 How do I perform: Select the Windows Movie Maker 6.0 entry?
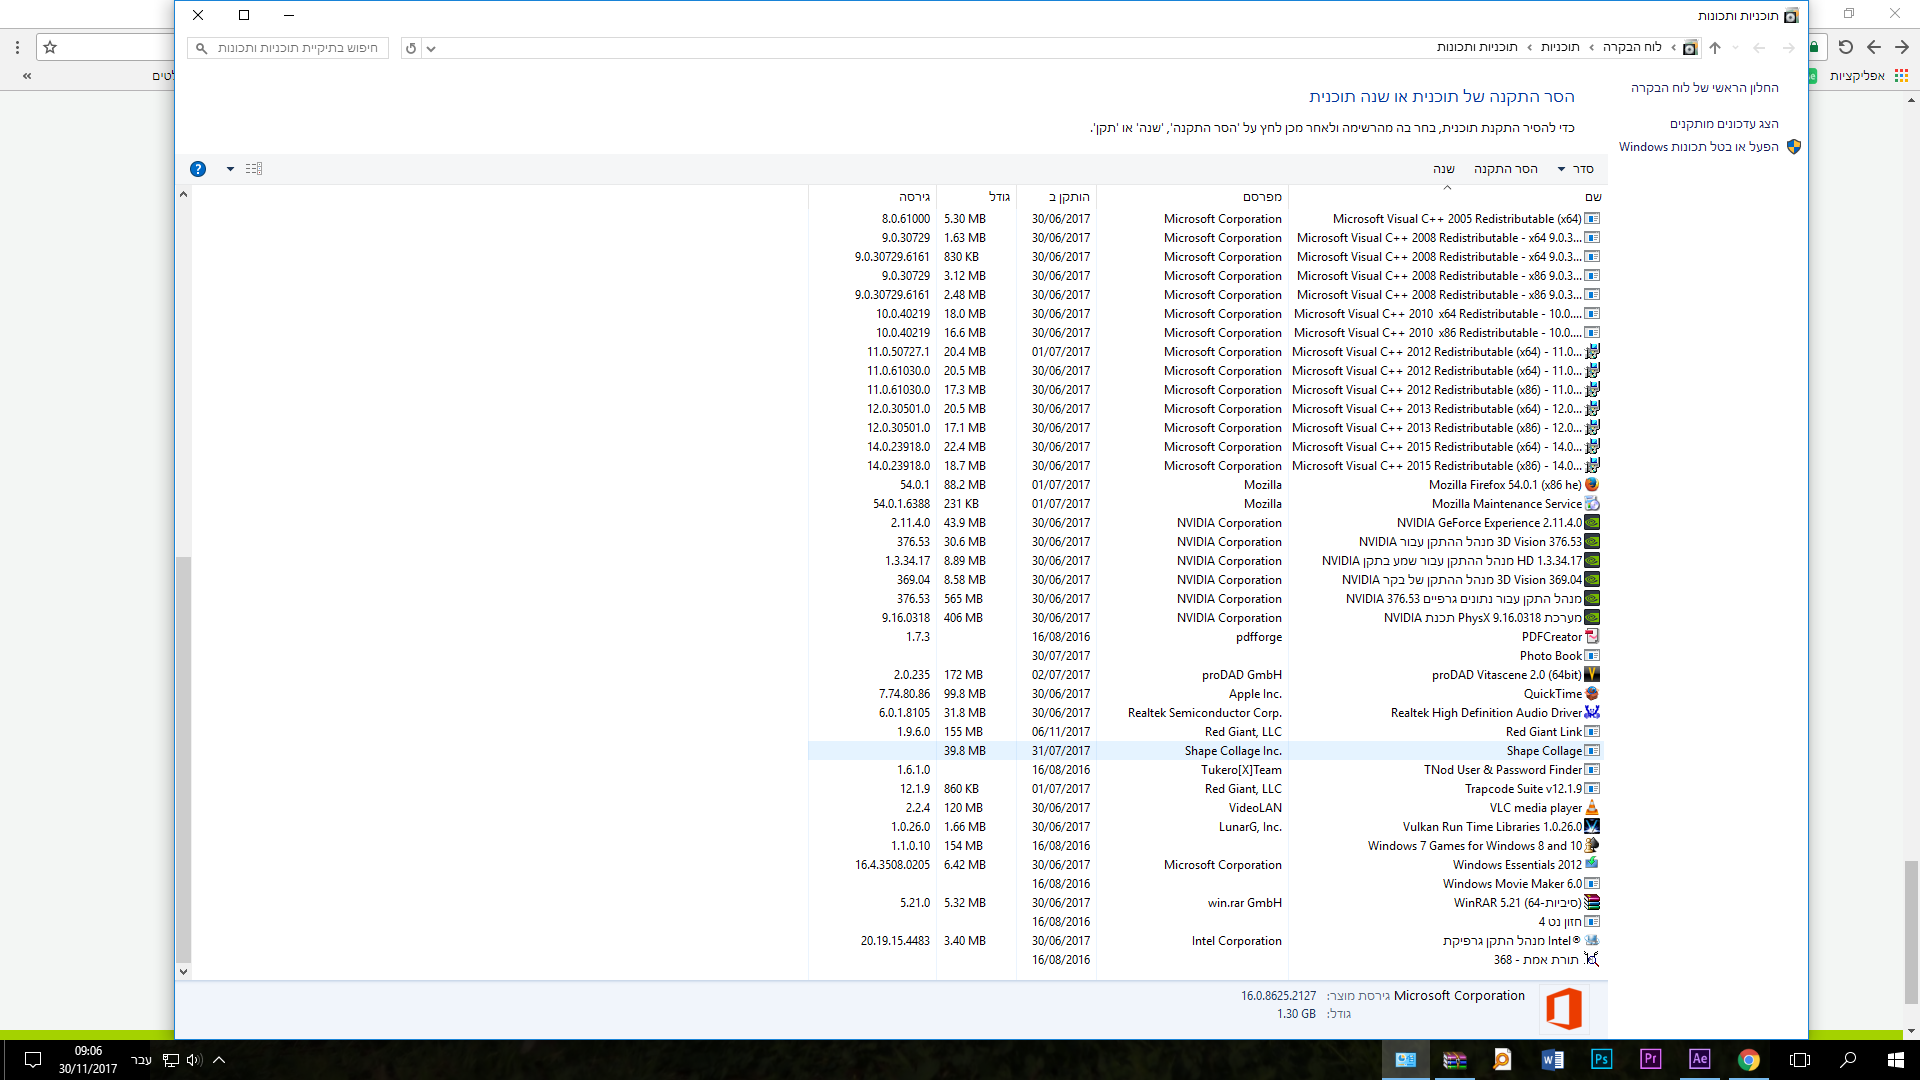pyautogui.click(x=1204, y=884)
